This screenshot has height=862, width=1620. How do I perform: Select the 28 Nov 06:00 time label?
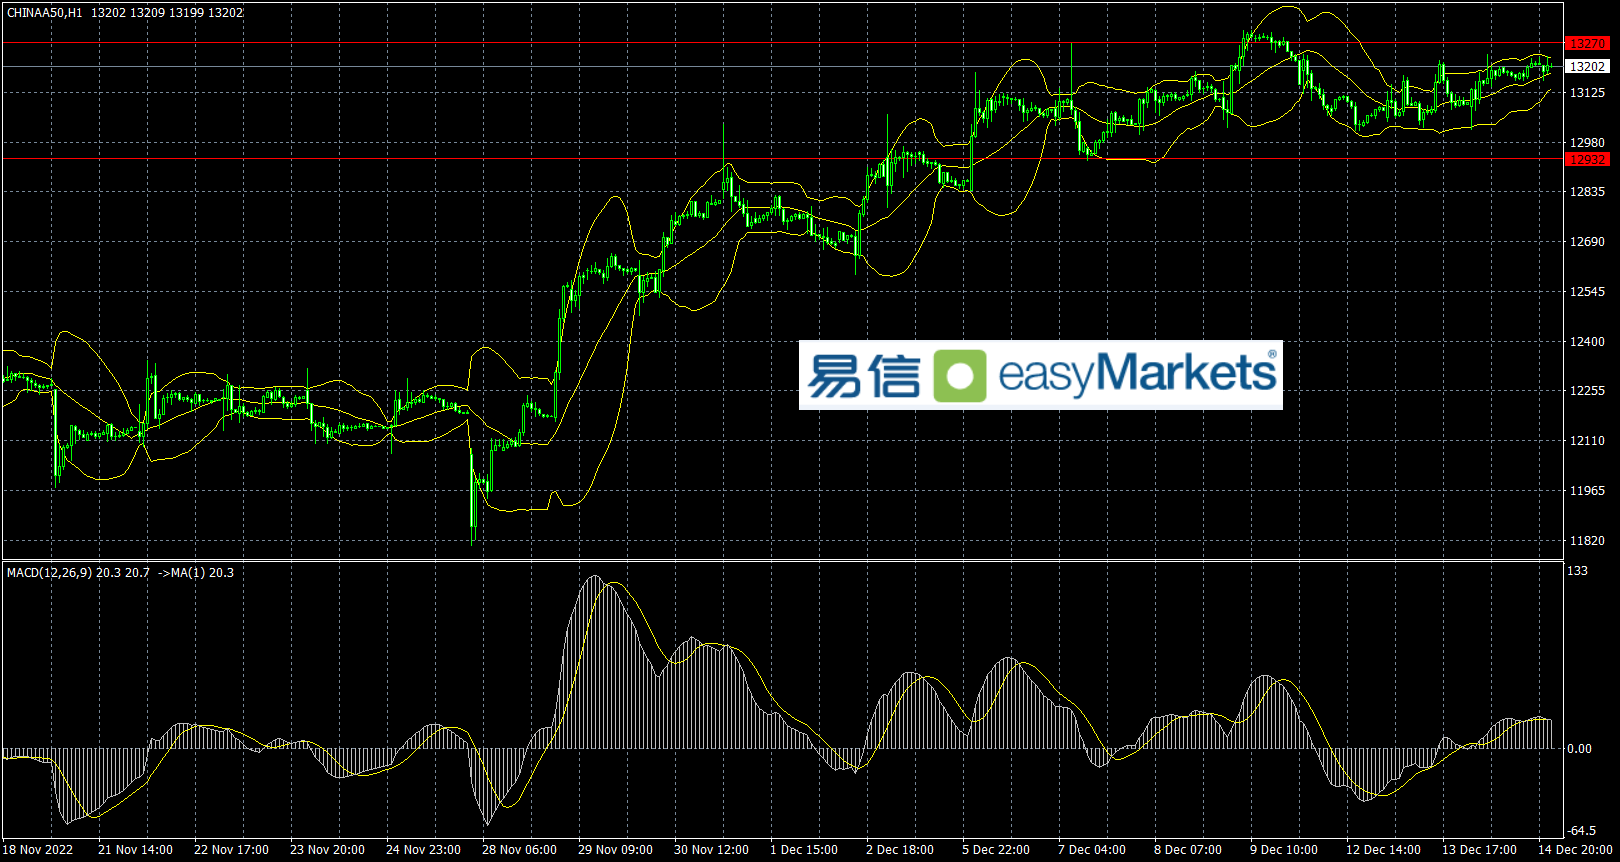pyautogui.click(x=519, y=850)
